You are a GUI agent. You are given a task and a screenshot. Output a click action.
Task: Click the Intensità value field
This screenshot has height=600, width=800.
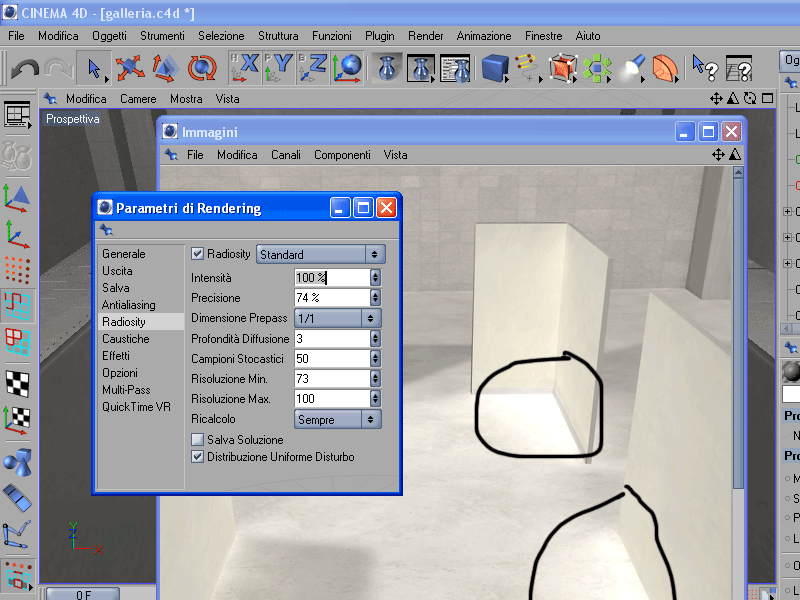click(332, 278)
